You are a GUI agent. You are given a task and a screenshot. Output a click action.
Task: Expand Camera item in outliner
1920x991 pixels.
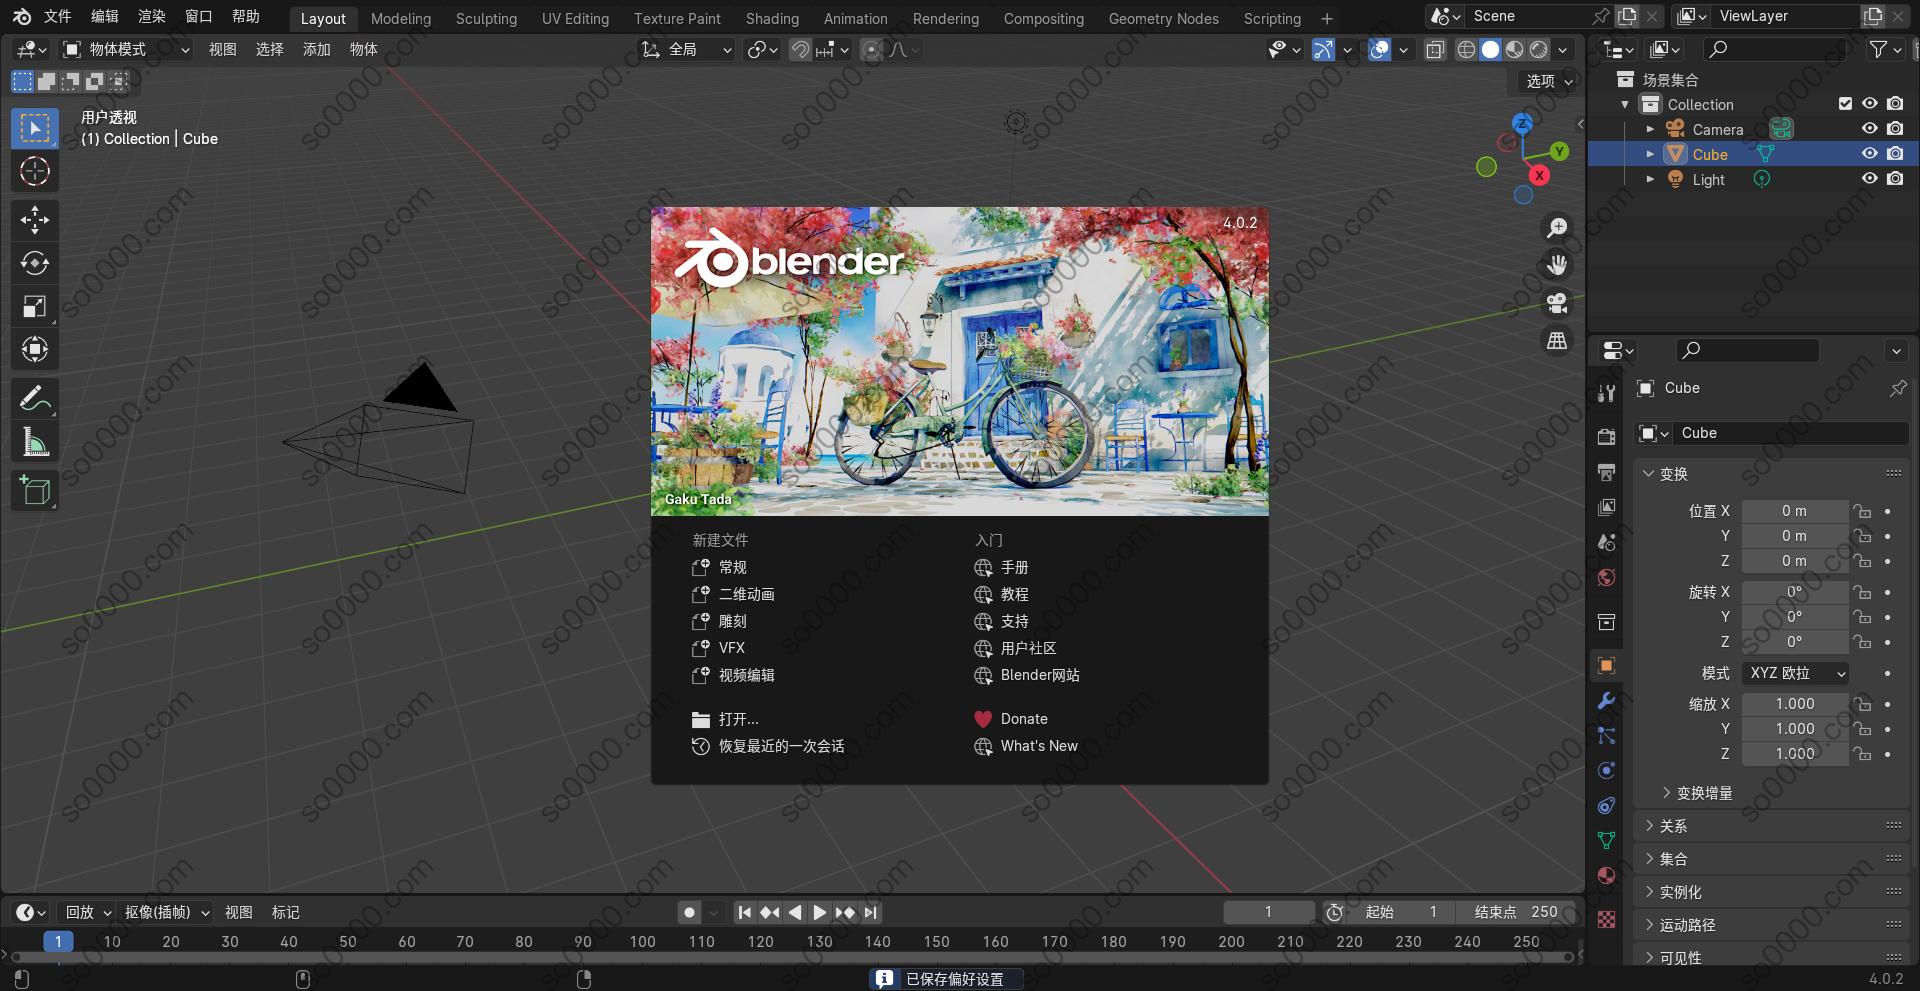pos(1650,129)
